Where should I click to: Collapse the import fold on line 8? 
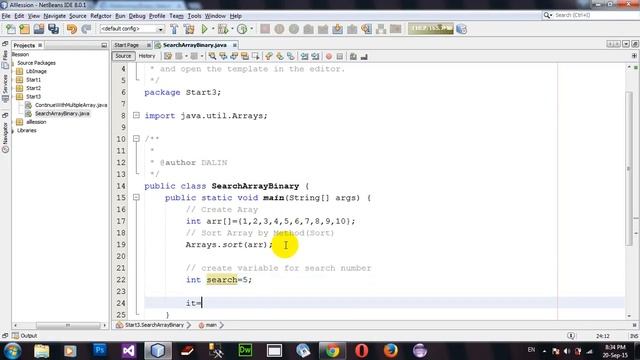point(136,116)
